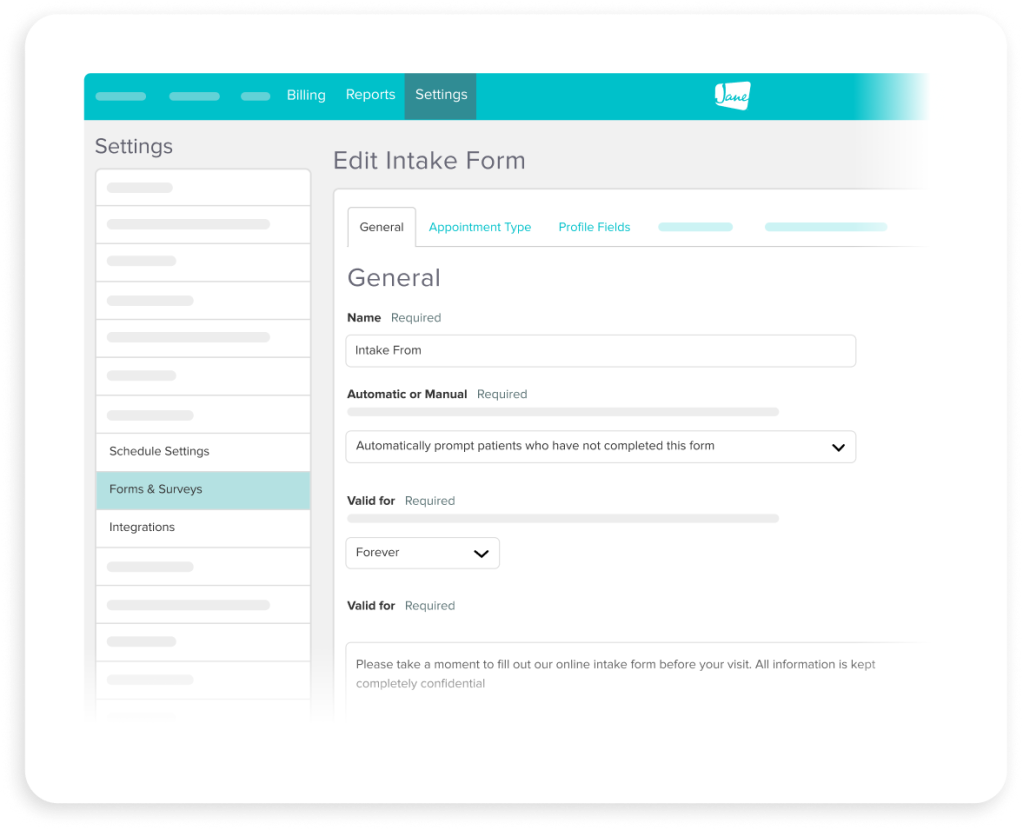The height and width of the screenshot is (830, 1023).
Task: Go to the Settings navigation tab
Action: (x=440, y=95)
